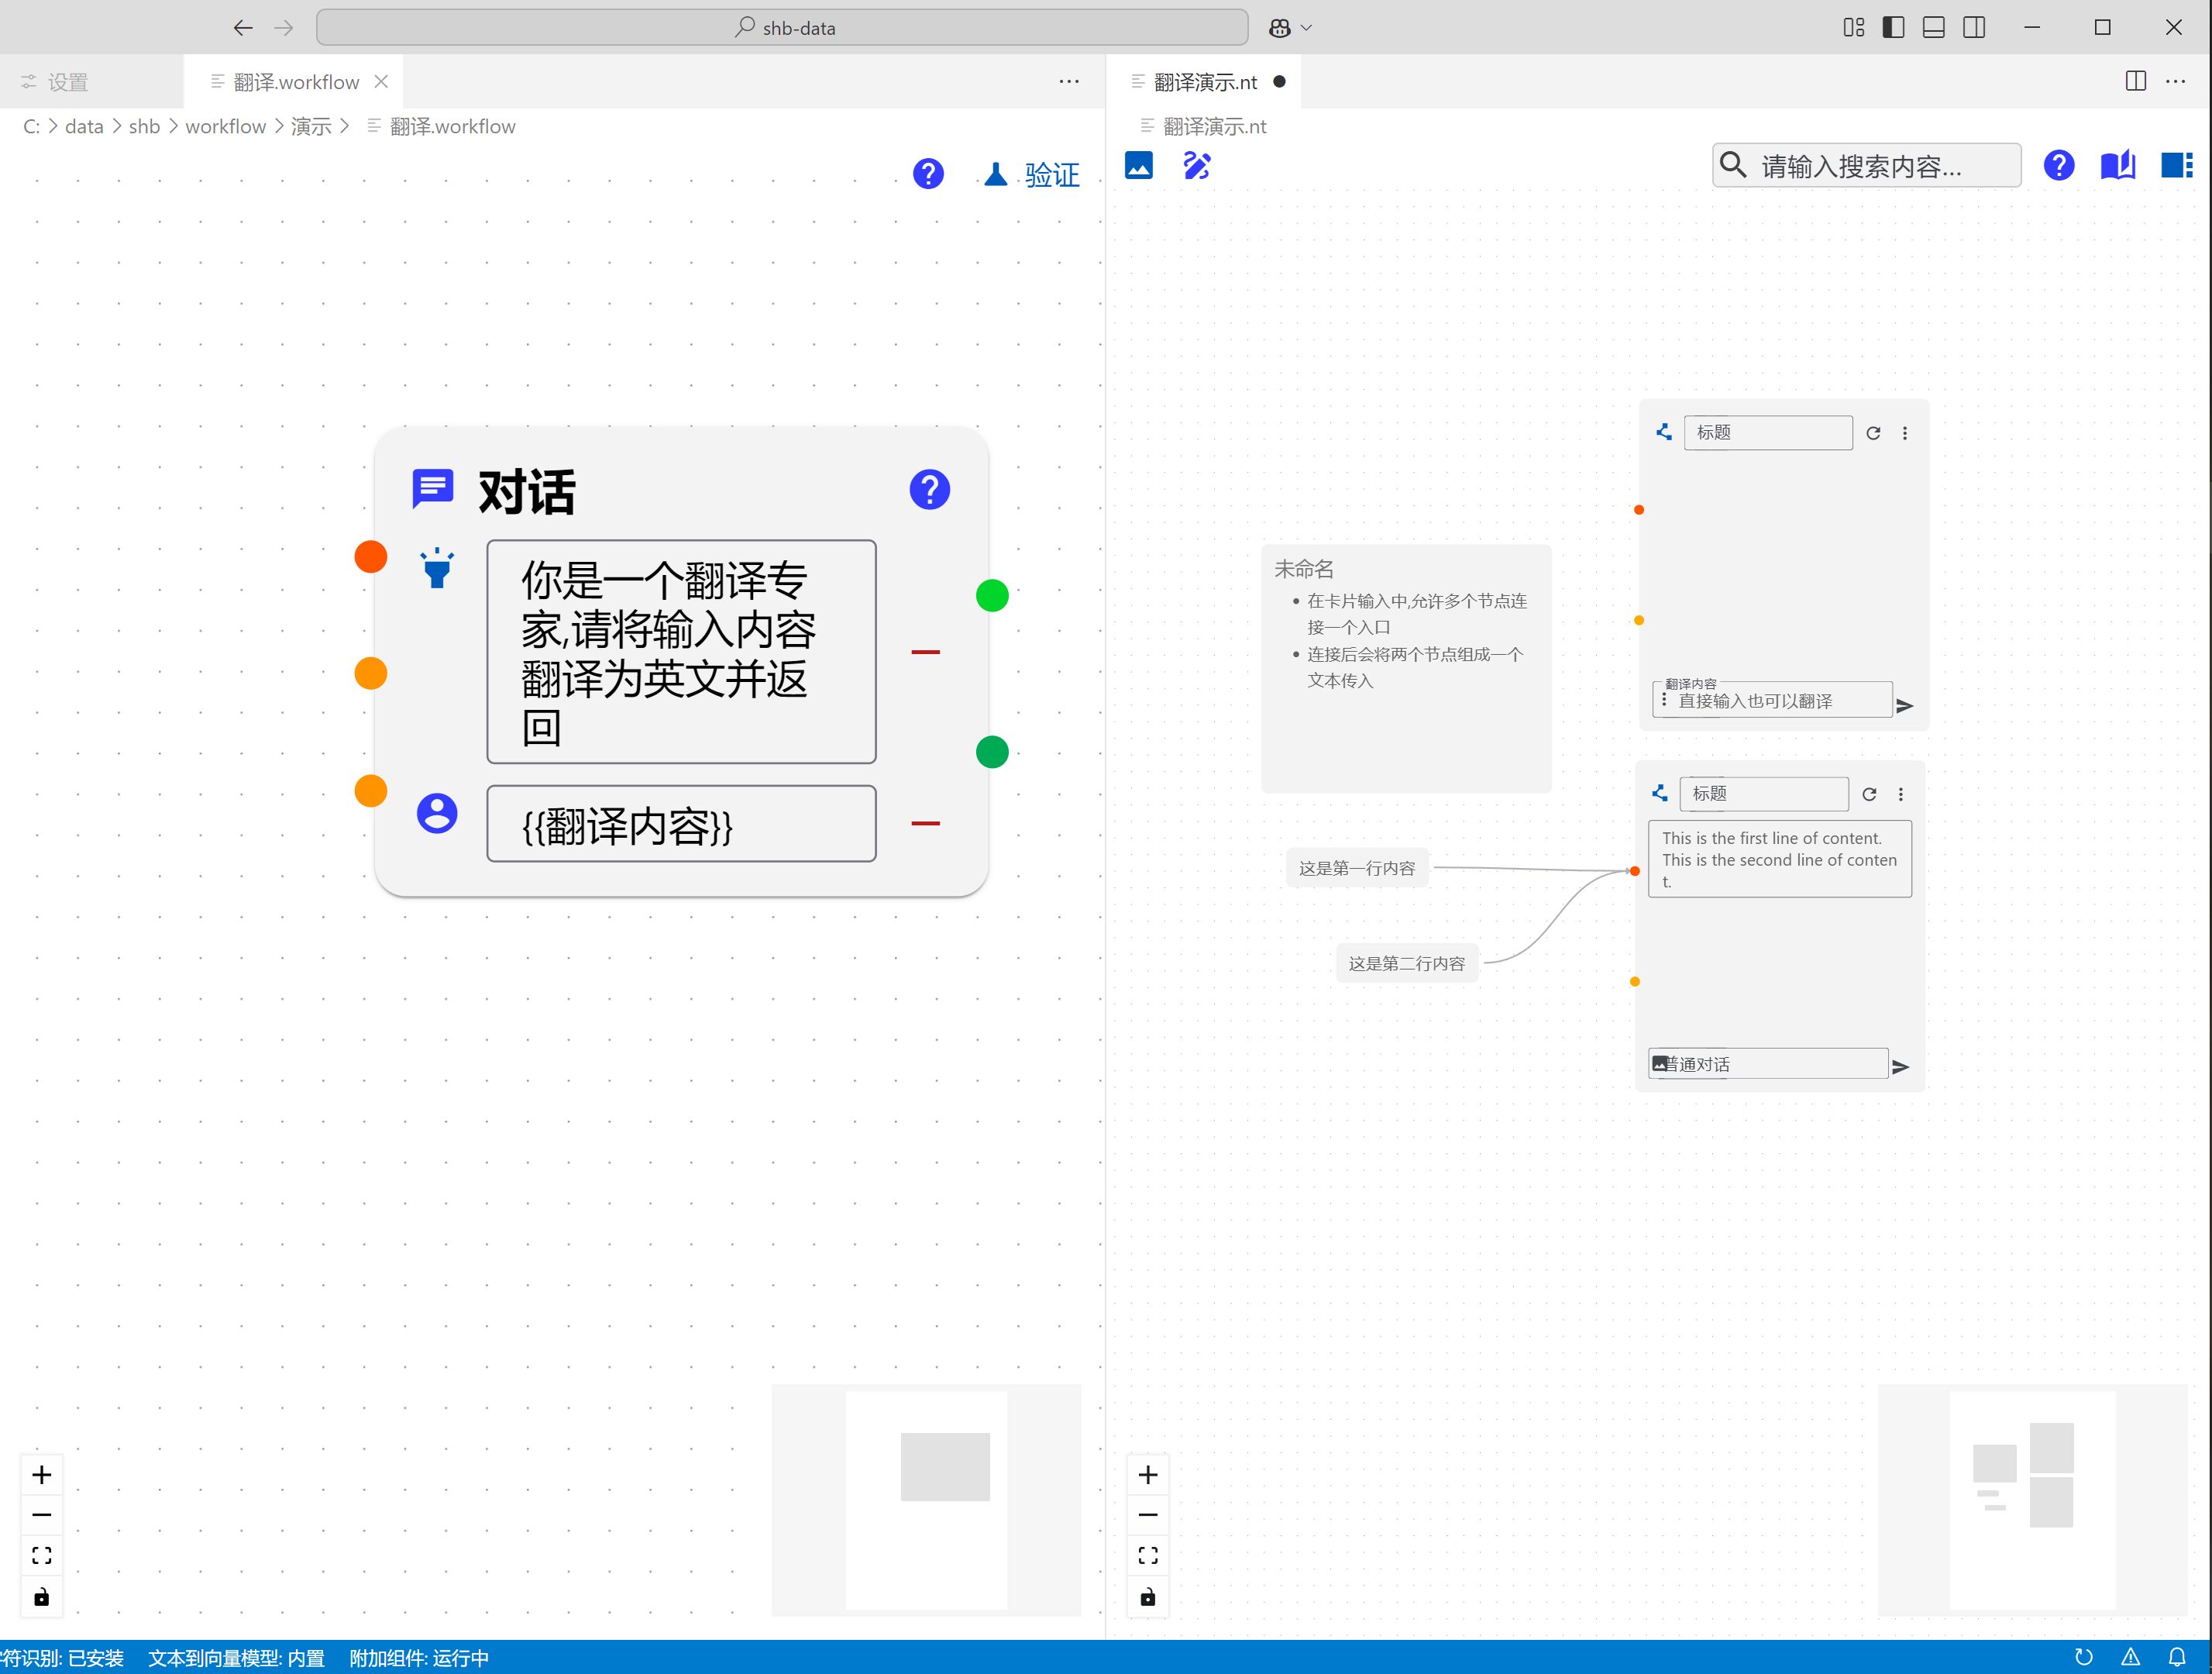Expand the Copilot dropdown chevron in the title bar

1306,28
